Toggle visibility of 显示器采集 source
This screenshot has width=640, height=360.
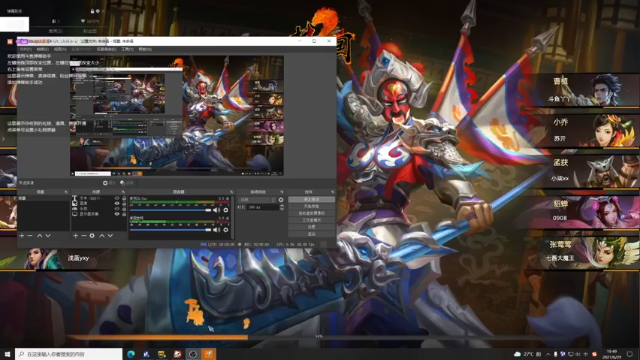coord(117,214)
